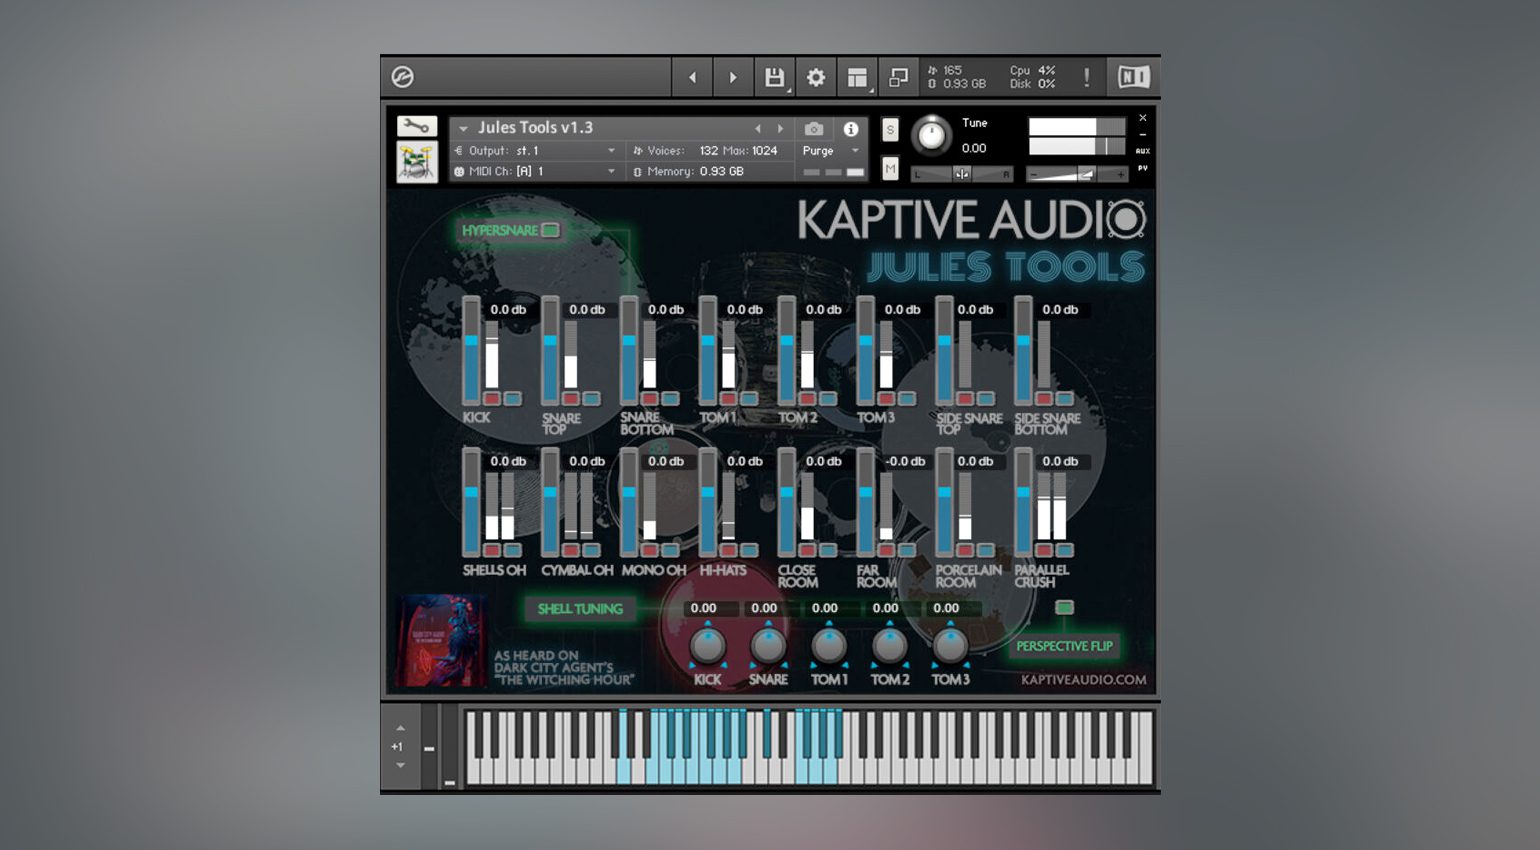Open Kontakt options gear icon

[816, 77]
